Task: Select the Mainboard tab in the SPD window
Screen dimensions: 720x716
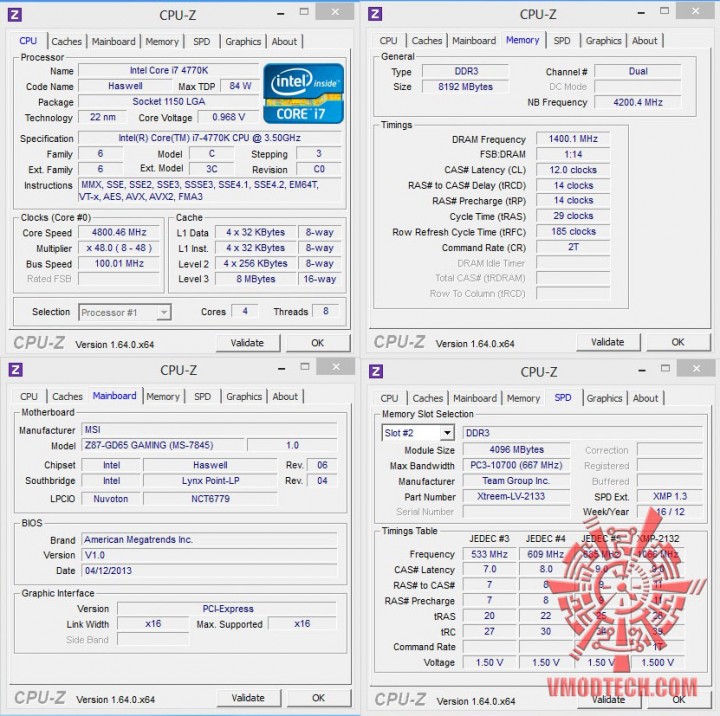Action: pyautogui.click(x=475, y=398)
